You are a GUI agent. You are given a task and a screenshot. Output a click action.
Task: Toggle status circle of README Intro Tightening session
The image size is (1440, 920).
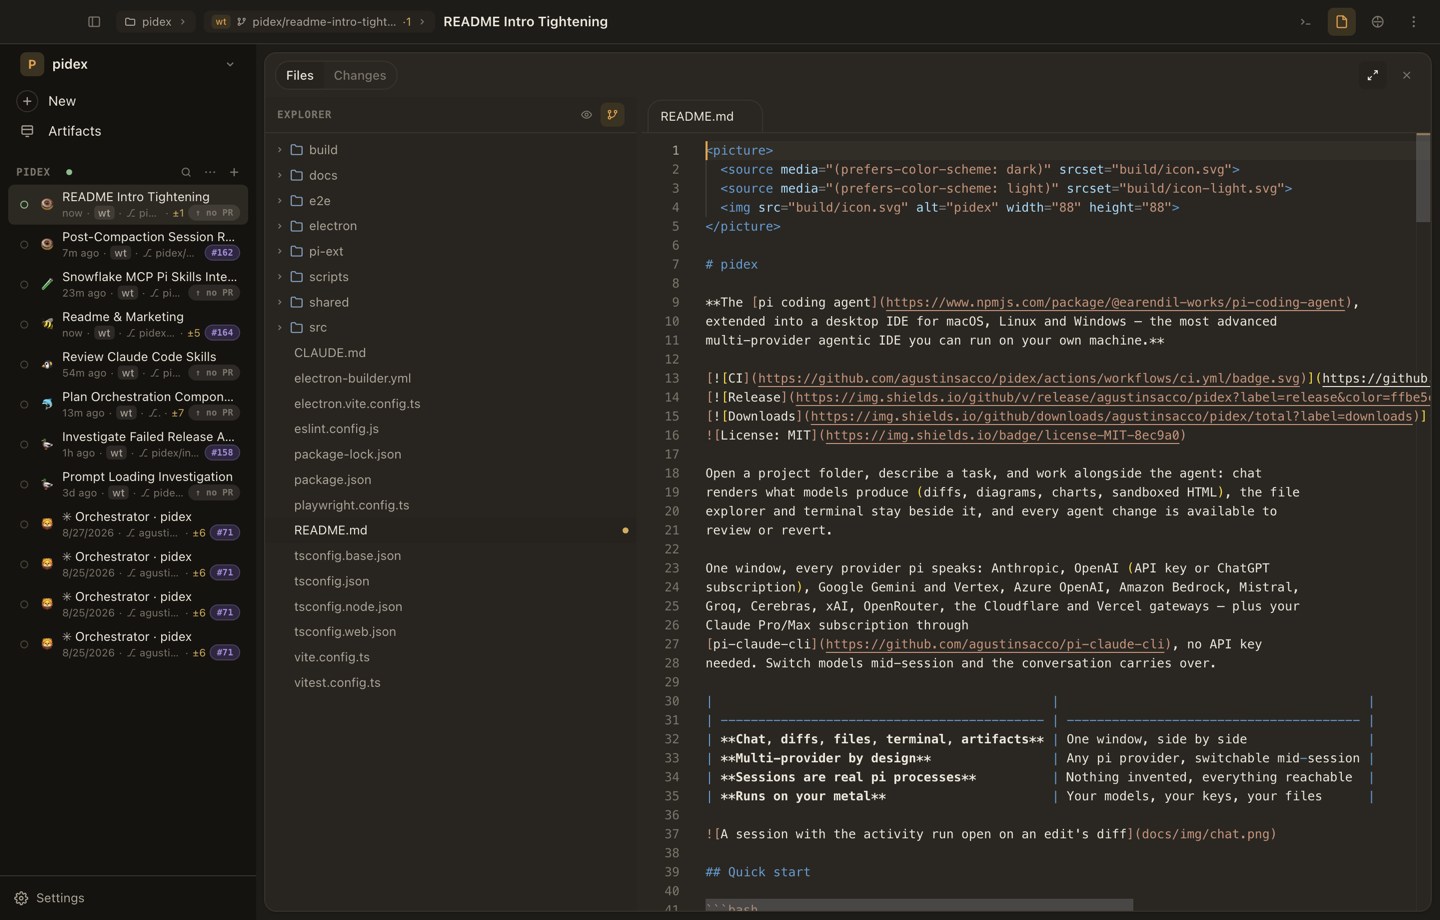point(24,204)
